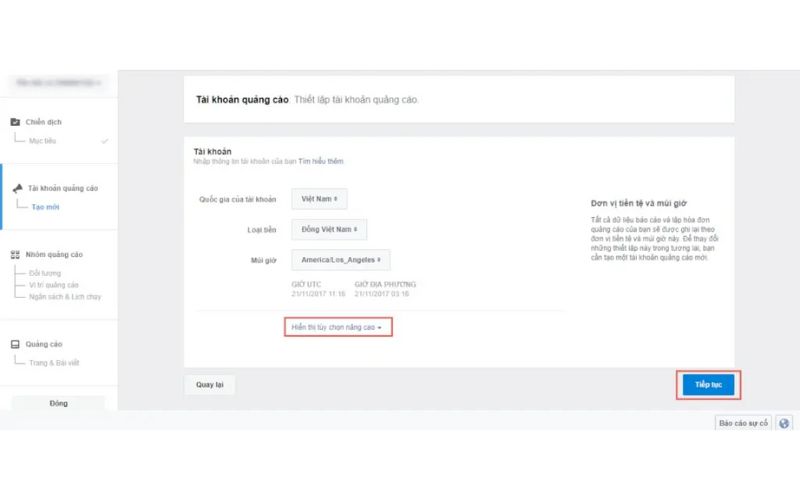800x500 pixels.
Task: Click the globe icon beside Báo cáo sự cố
Action: click(784, 423)
